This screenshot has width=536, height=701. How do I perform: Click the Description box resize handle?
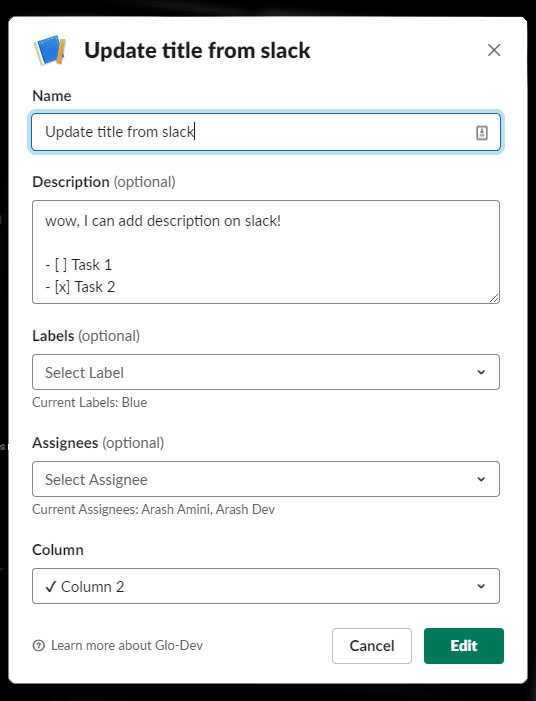coord(494,298)
